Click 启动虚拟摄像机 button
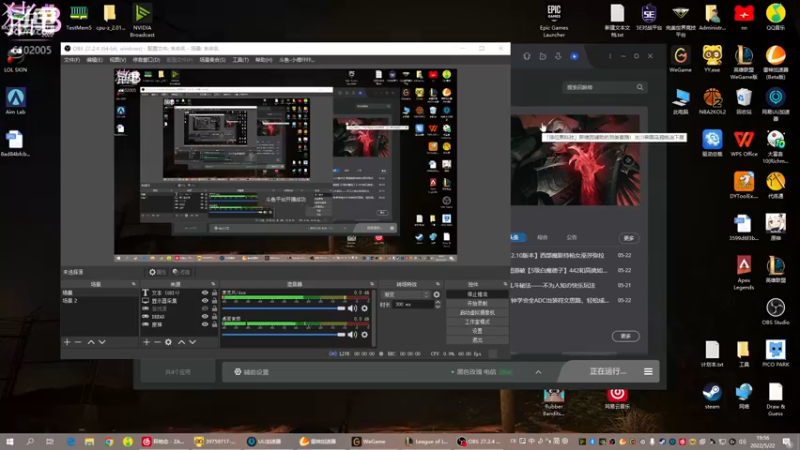 click(477, 313)
